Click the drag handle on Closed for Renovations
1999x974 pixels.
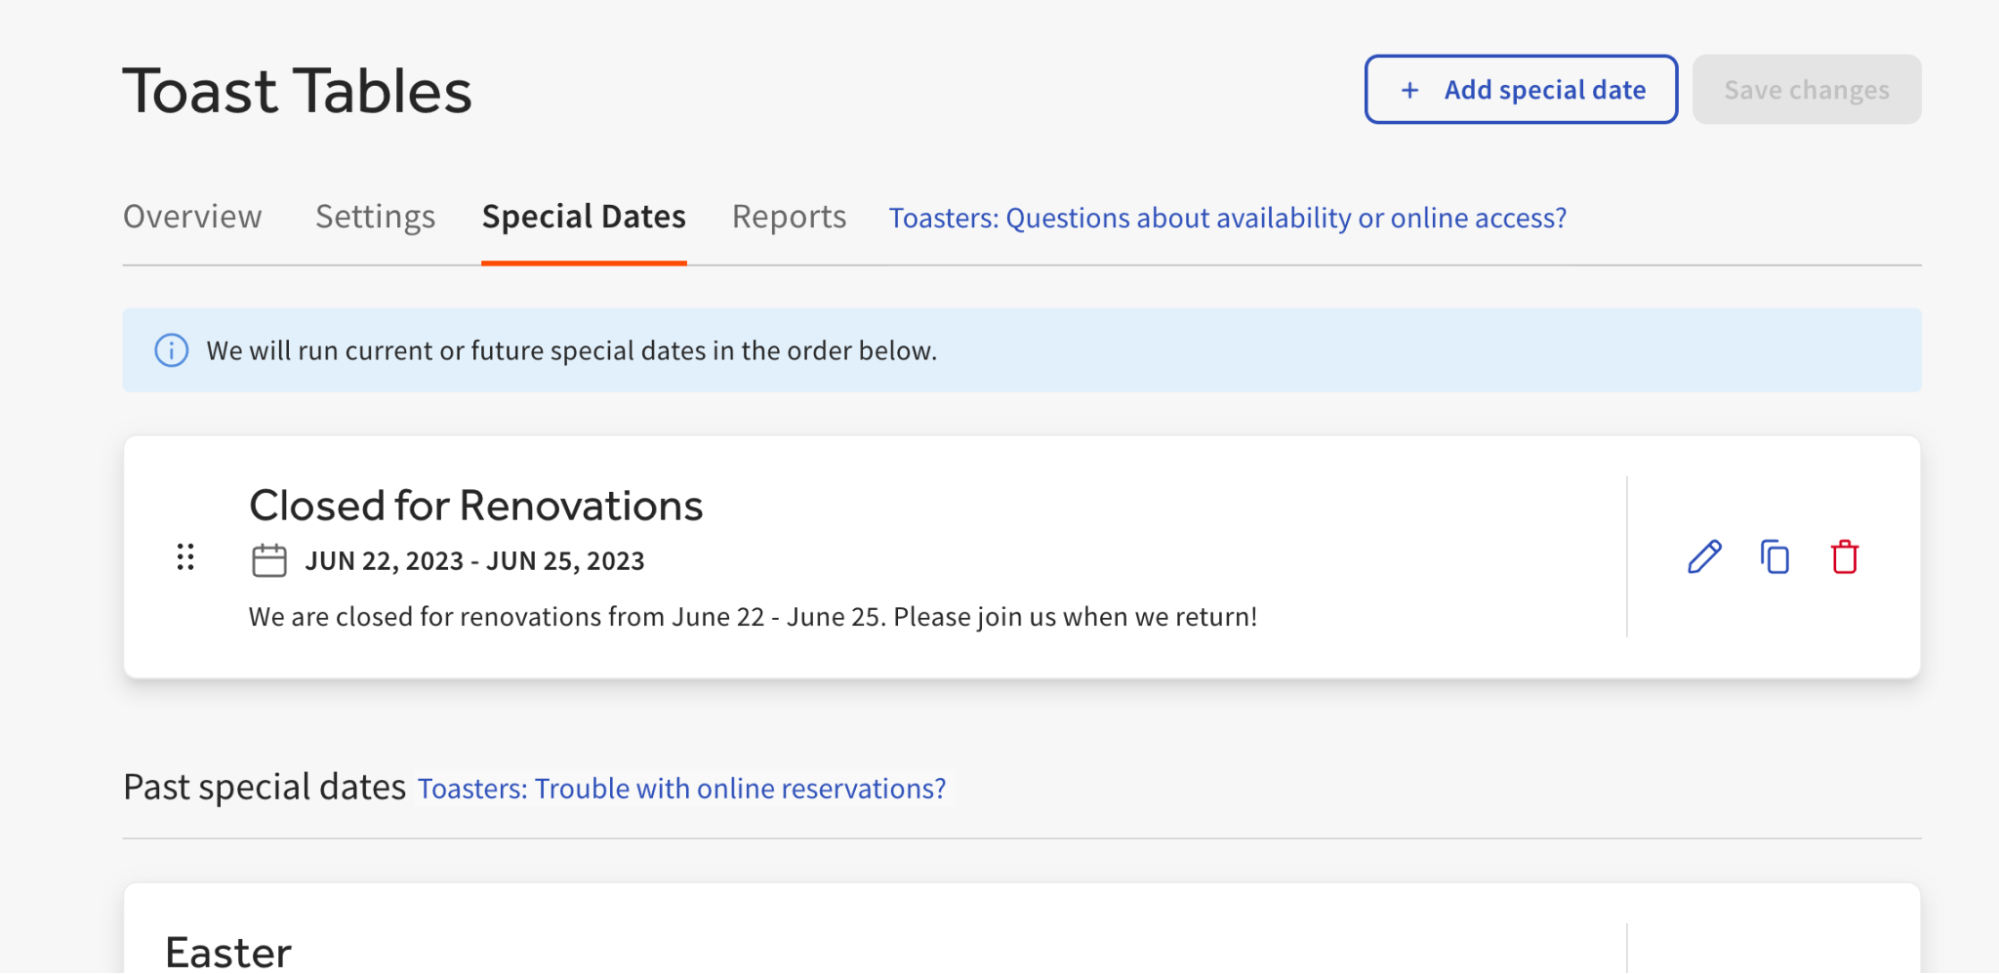click(x=185, y=557)
